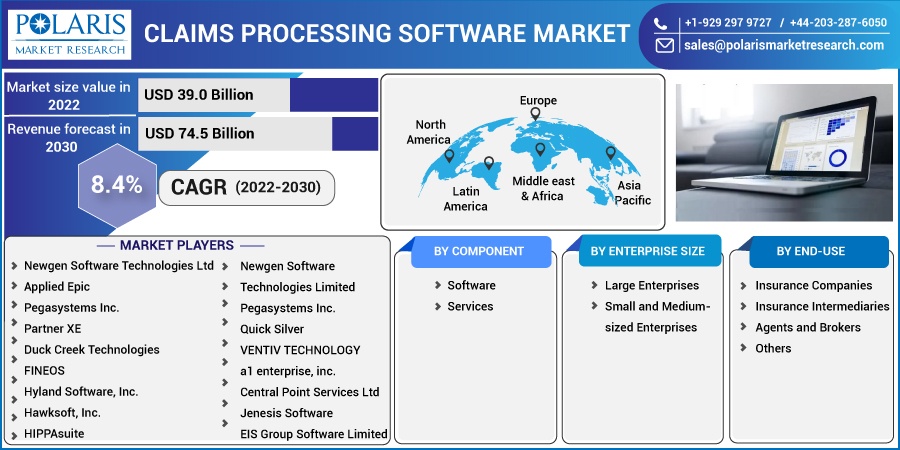This screenshot has height=450, width=900.
Task: Click the By Enterprise Size header
Action: tap(648, 251)
